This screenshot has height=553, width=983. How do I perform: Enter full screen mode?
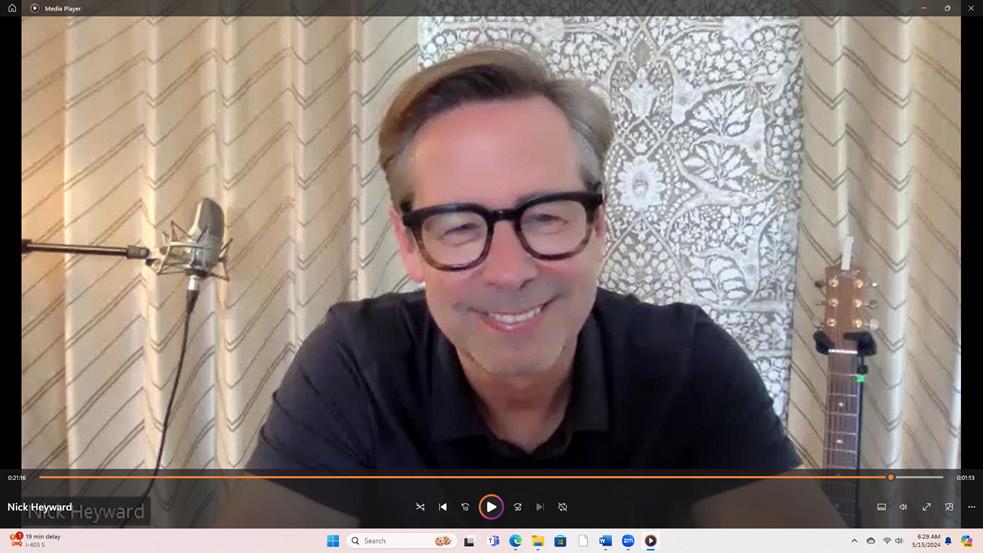[x=927, y=507]
